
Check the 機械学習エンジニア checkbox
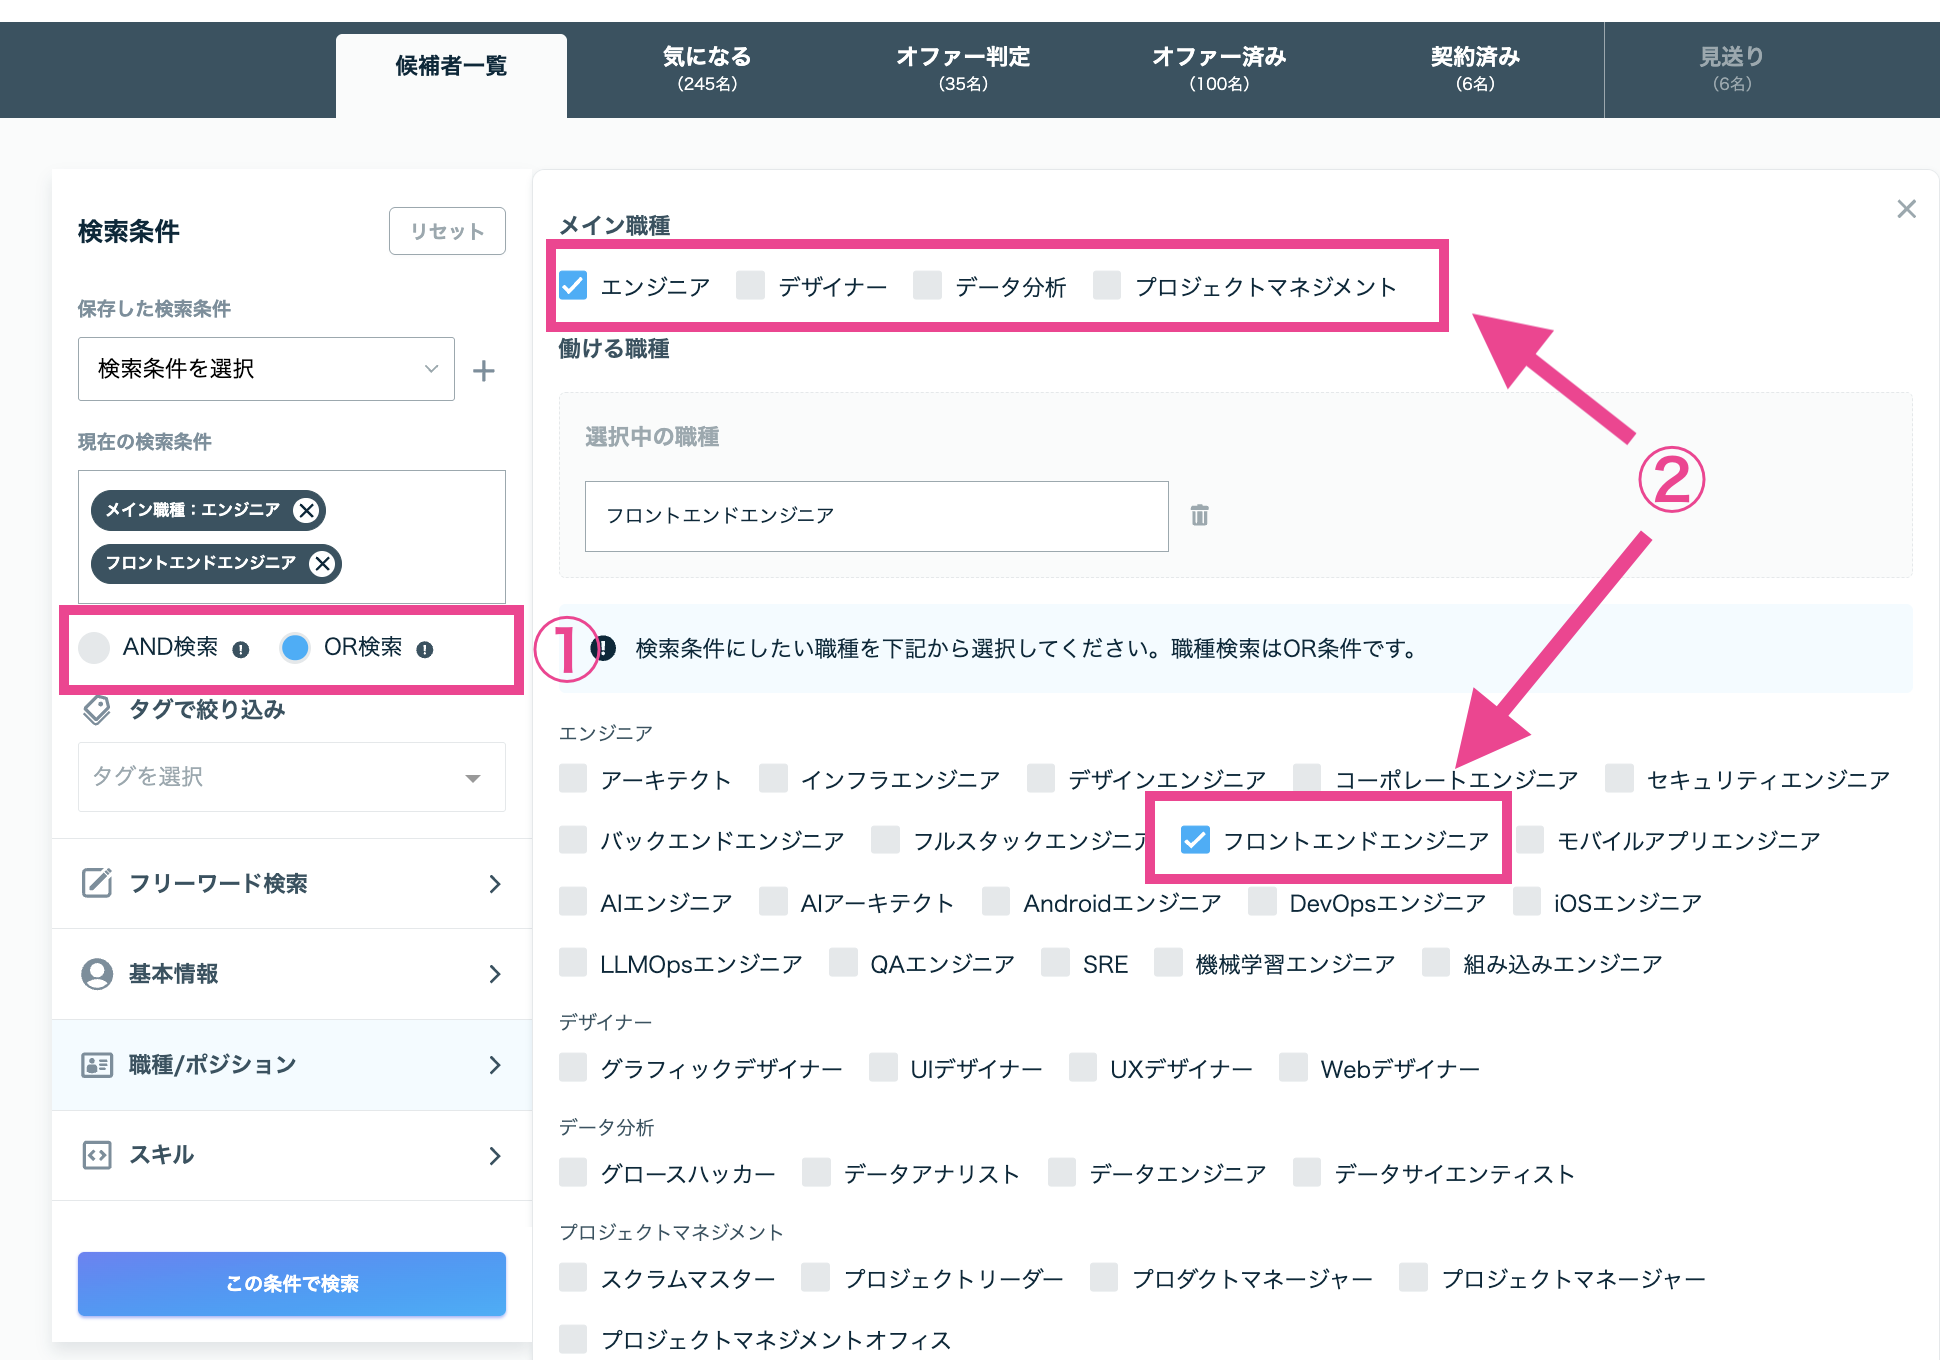pyautogui.click(x=1168, y=963)
